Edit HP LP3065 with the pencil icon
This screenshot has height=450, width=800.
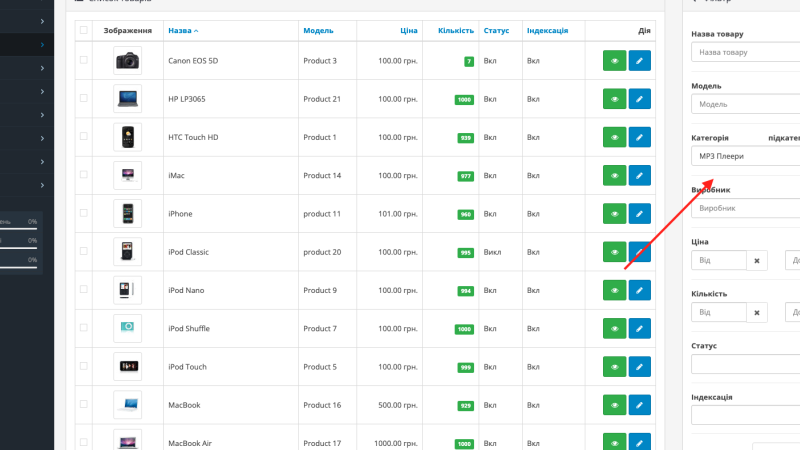tap(639, 99)
